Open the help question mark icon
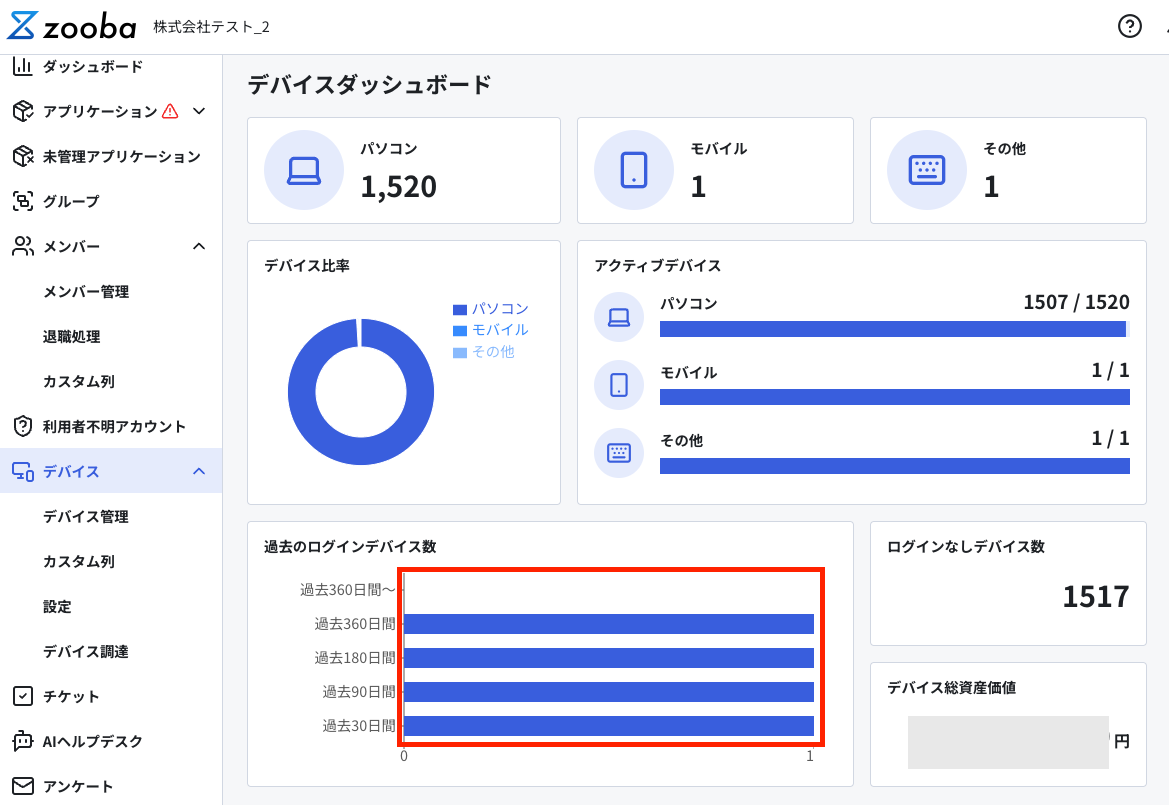Viewport: 1169px width, 805px height. pos(1129,26)
